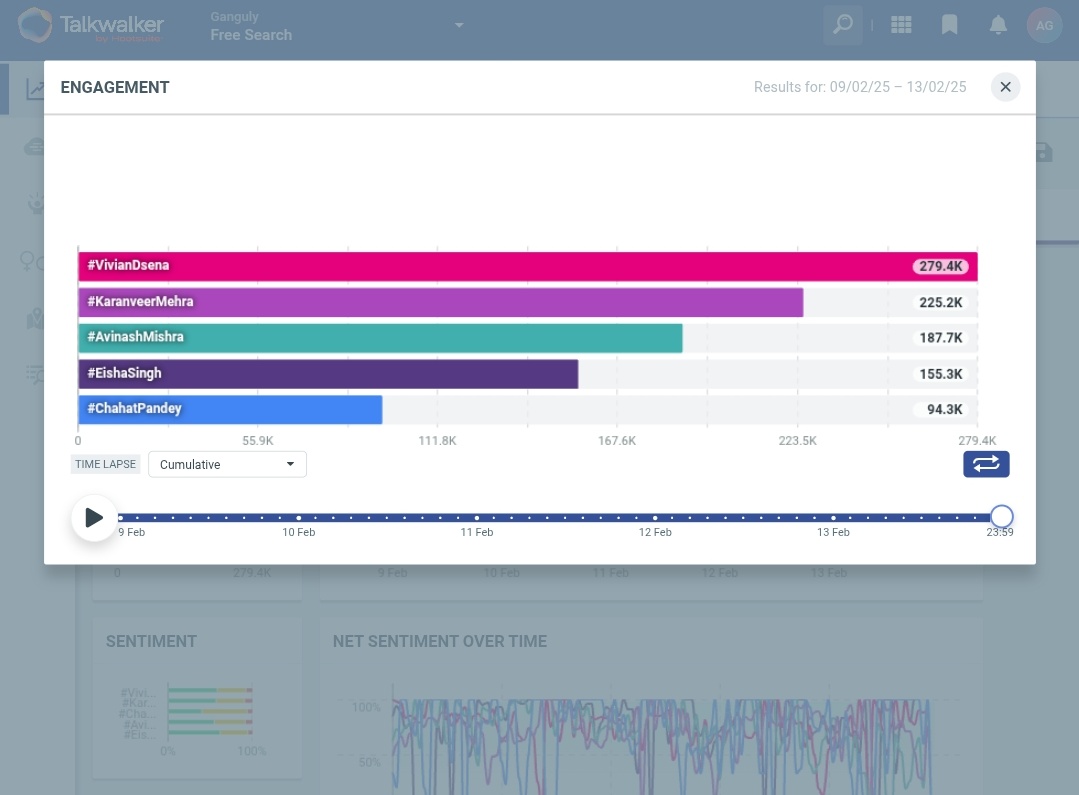Open the Cumulative time lapse dropdown
This screenshot has height=795, width=1079.
tap(227, 465)
